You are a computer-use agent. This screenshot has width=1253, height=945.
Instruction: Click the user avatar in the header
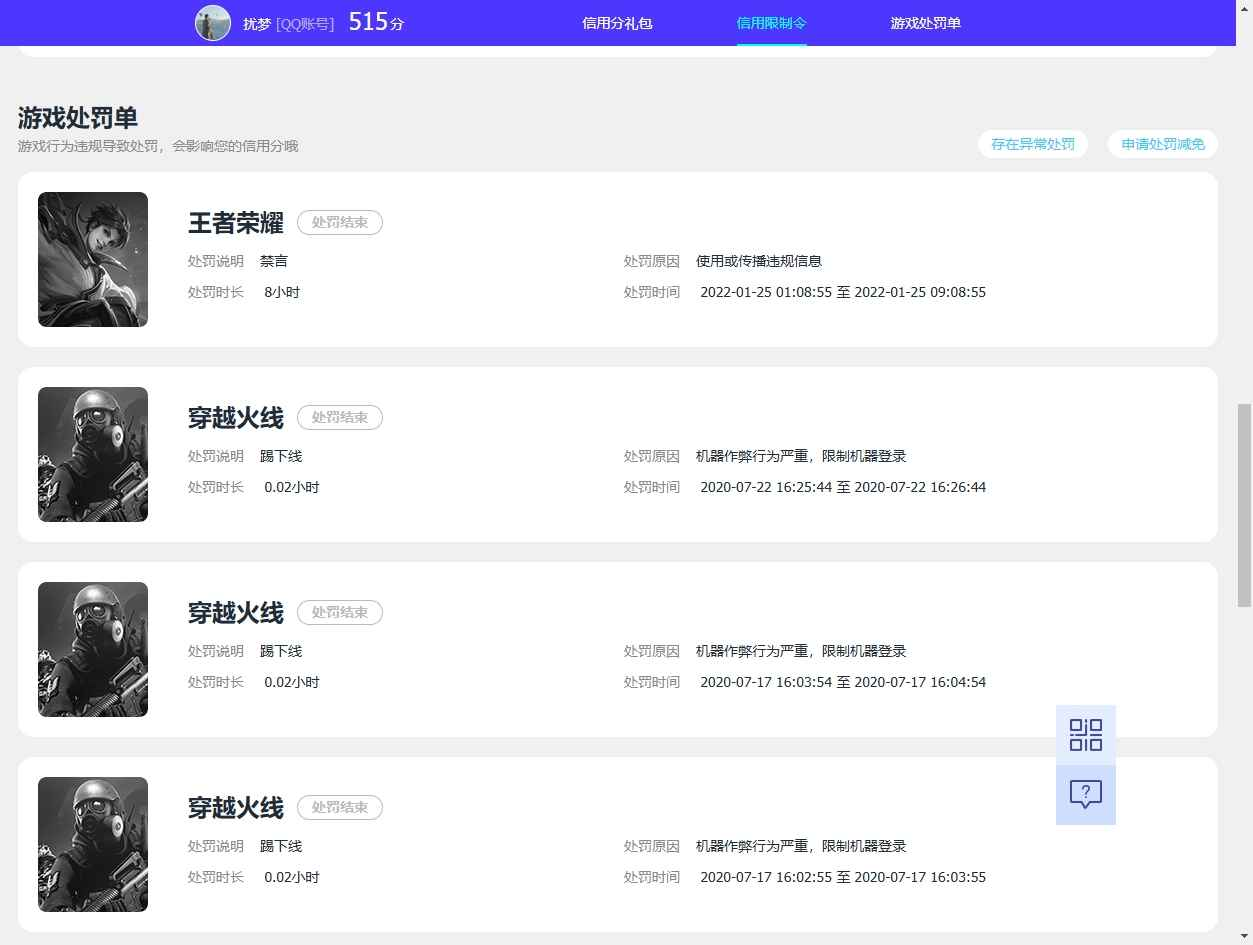pos(213,23)
